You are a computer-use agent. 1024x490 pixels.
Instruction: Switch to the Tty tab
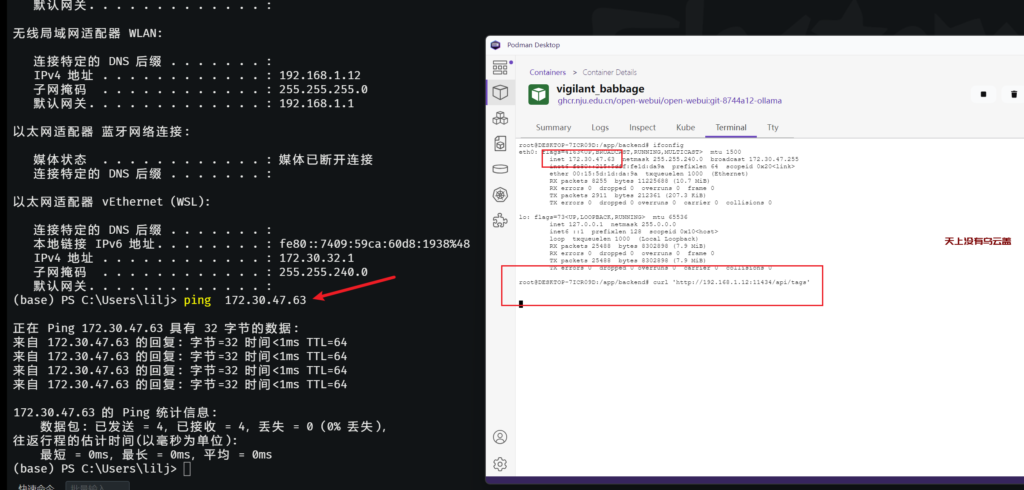point(773,127)
